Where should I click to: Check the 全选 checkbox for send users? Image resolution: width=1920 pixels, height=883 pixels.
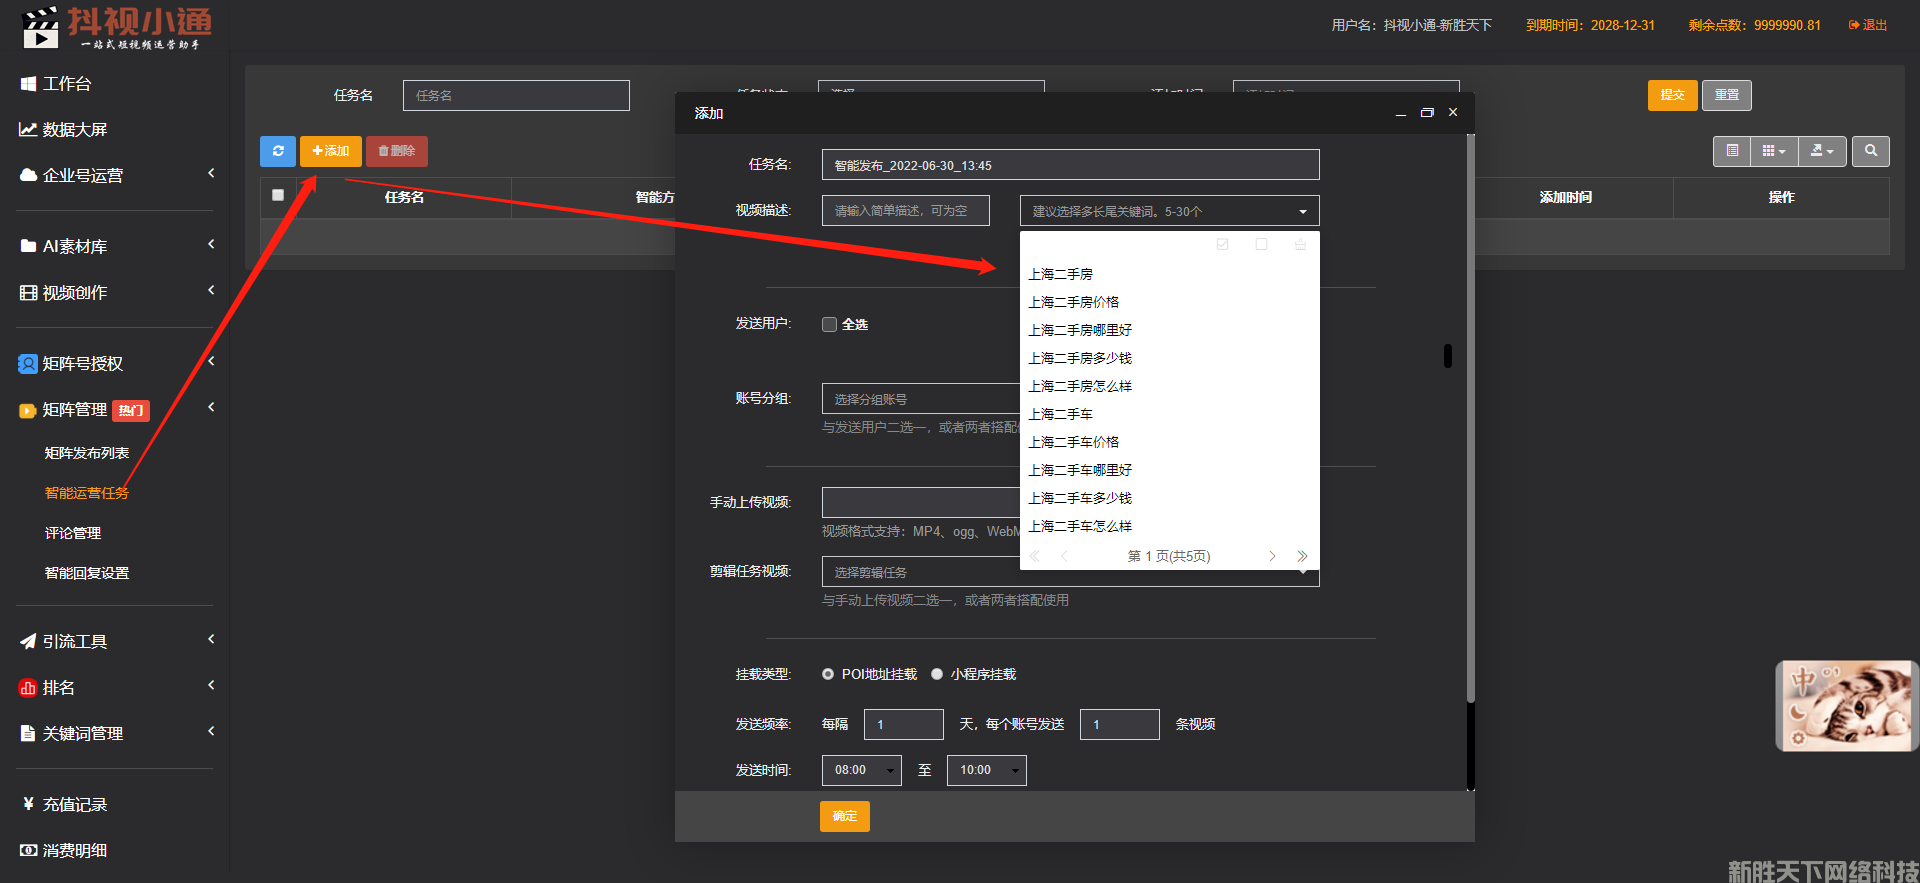point(829,324)
